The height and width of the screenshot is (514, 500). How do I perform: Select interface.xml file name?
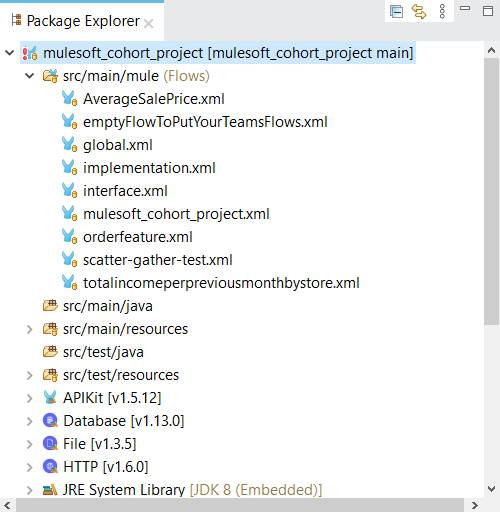coord(125,191)
